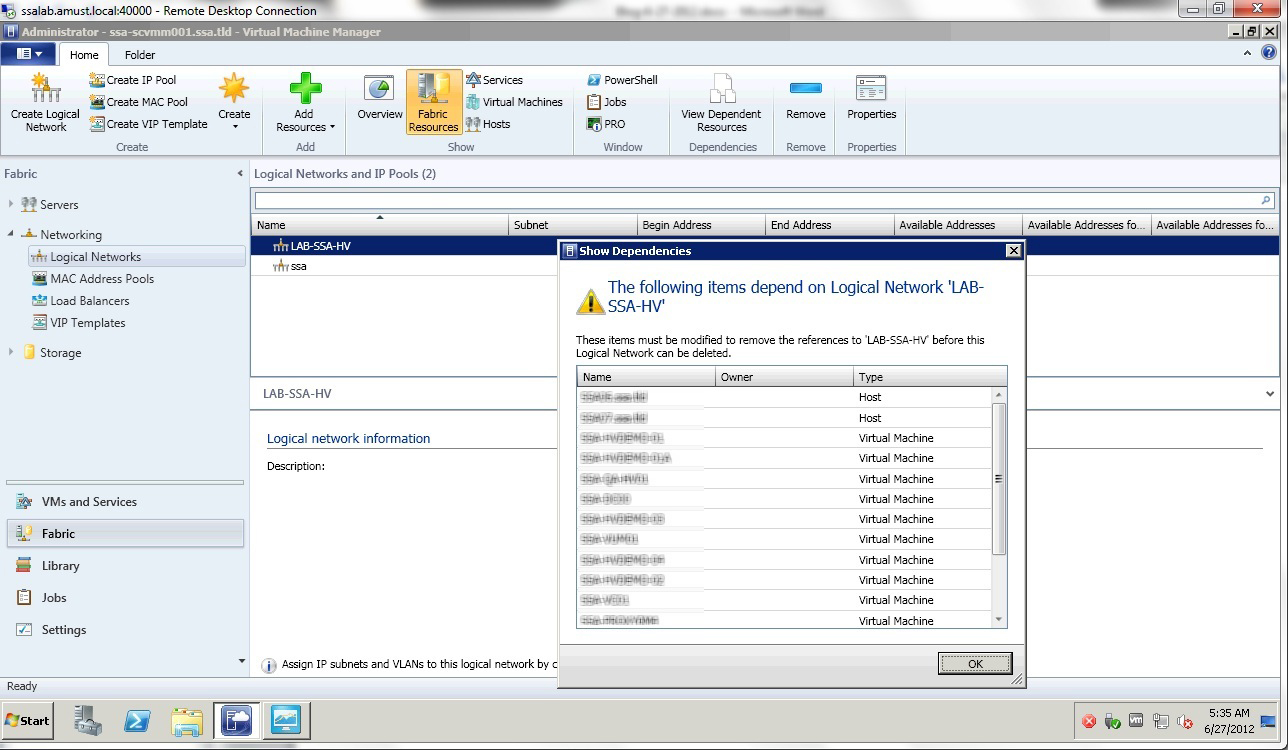Open Library workspace
Image resolution: width=1288 pixels, height=750 pixels.
click(x=125, y=566)
